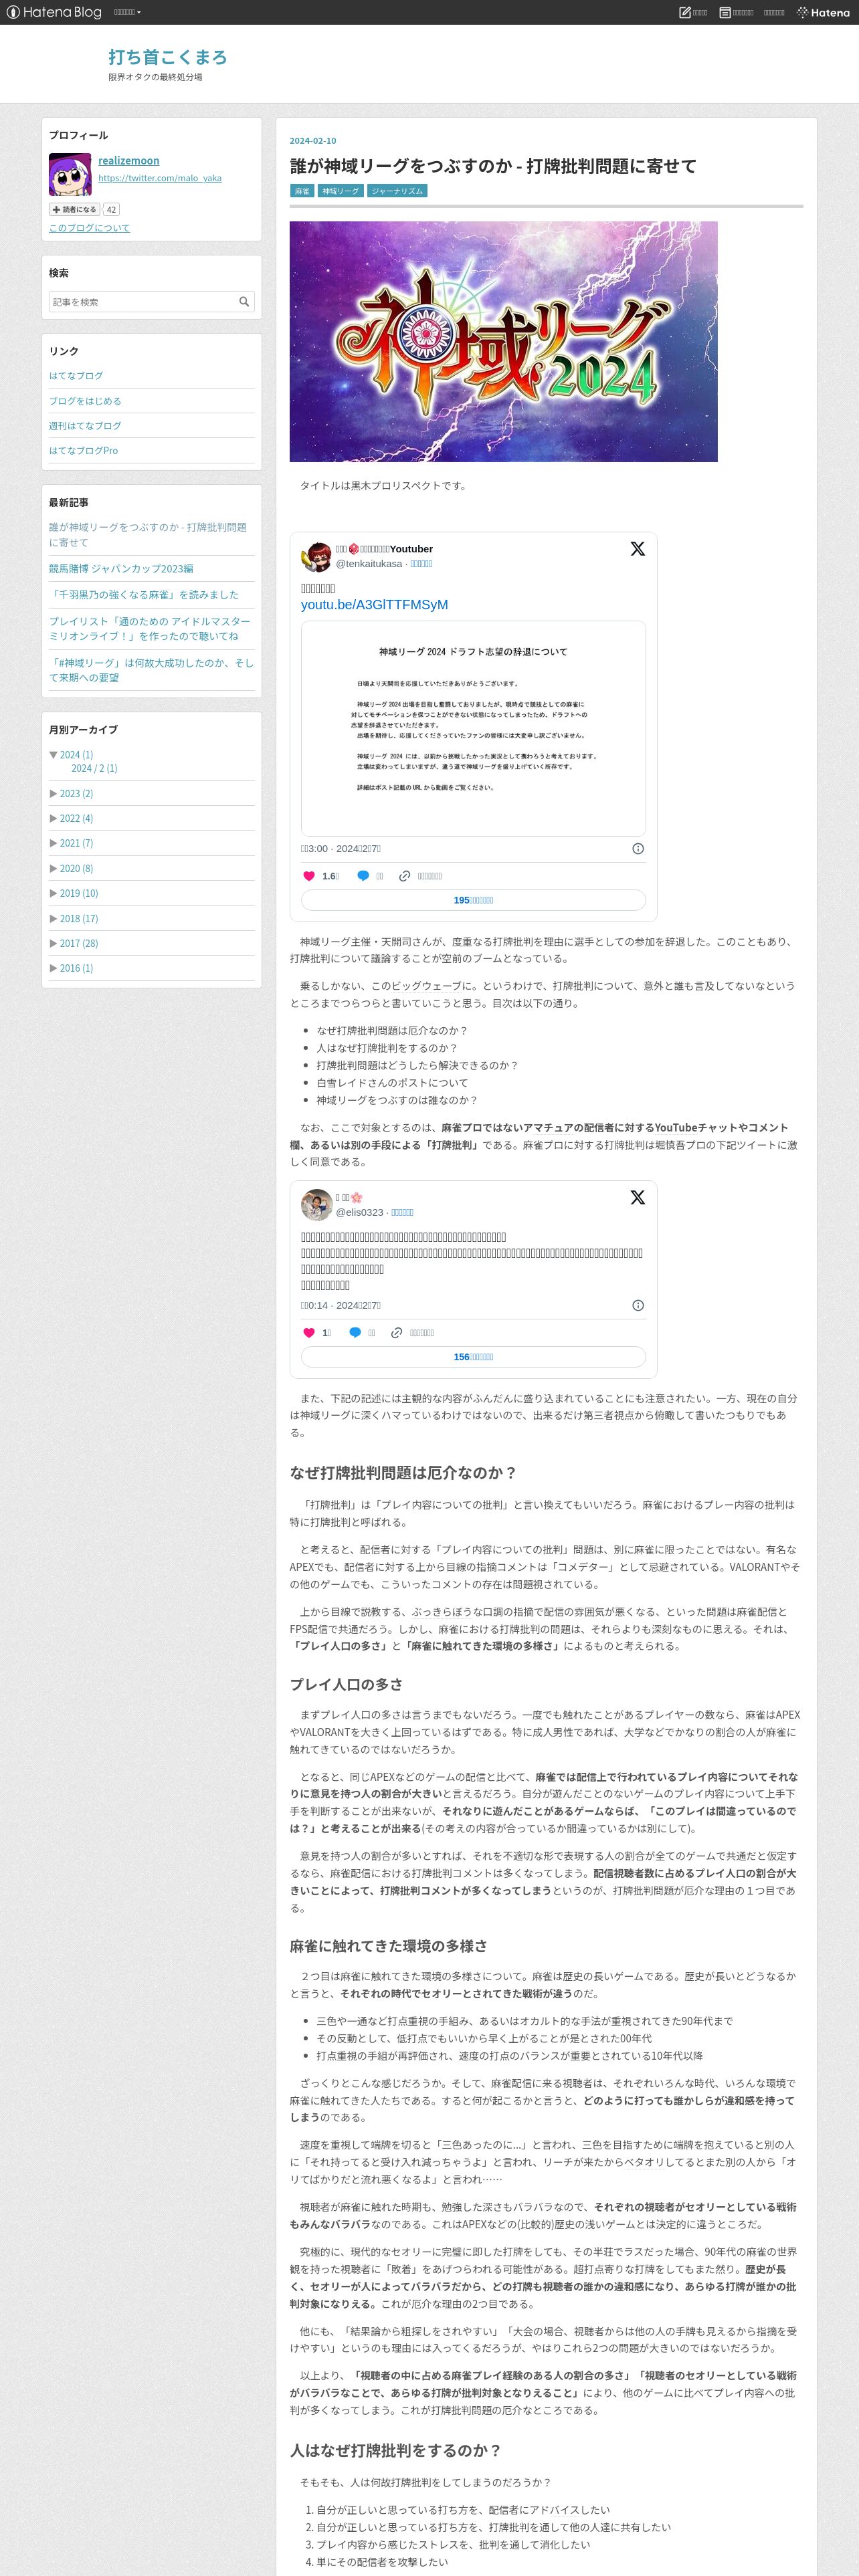Select the 神域リーグ category tag
859x2576 pixels.
click(340, 191)
